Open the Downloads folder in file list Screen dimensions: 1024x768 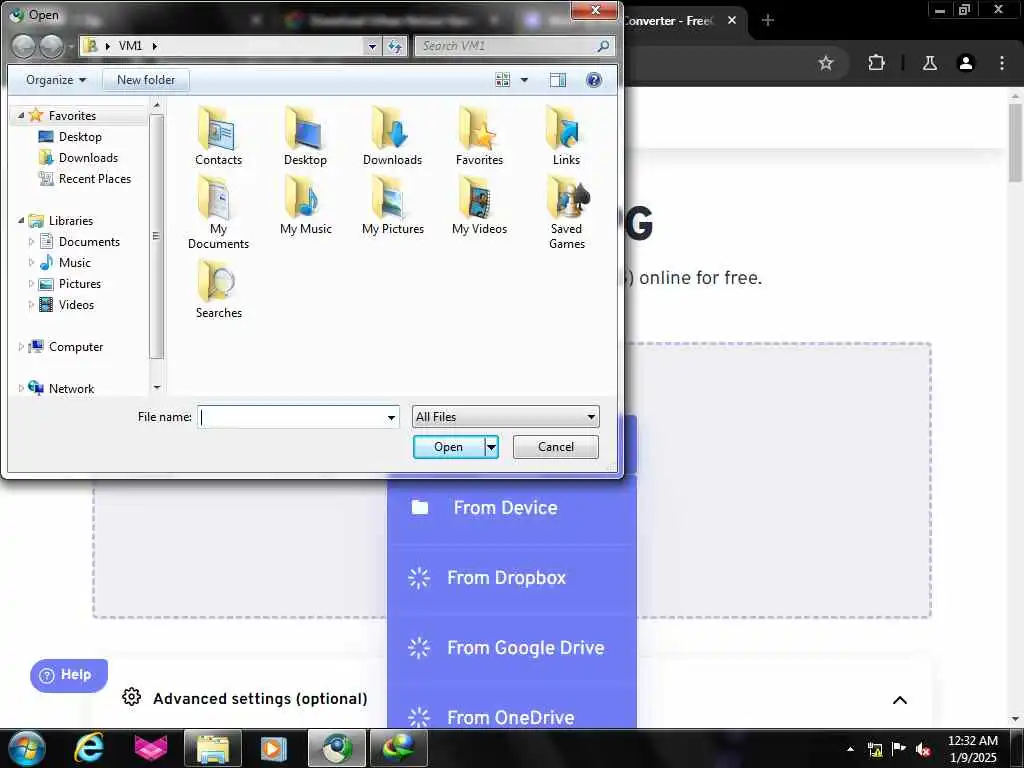pos(392,136)
